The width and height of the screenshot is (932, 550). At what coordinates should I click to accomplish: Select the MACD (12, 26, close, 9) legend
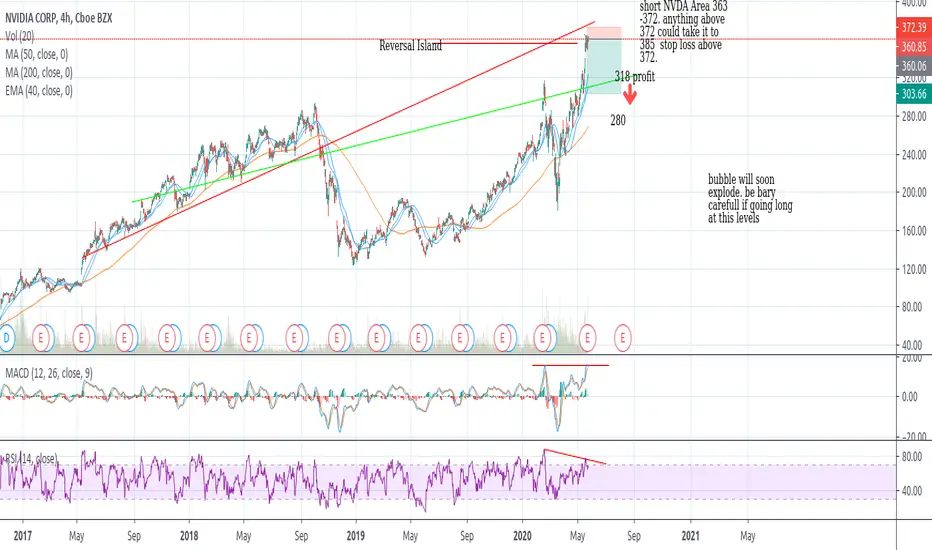(49, 373)
